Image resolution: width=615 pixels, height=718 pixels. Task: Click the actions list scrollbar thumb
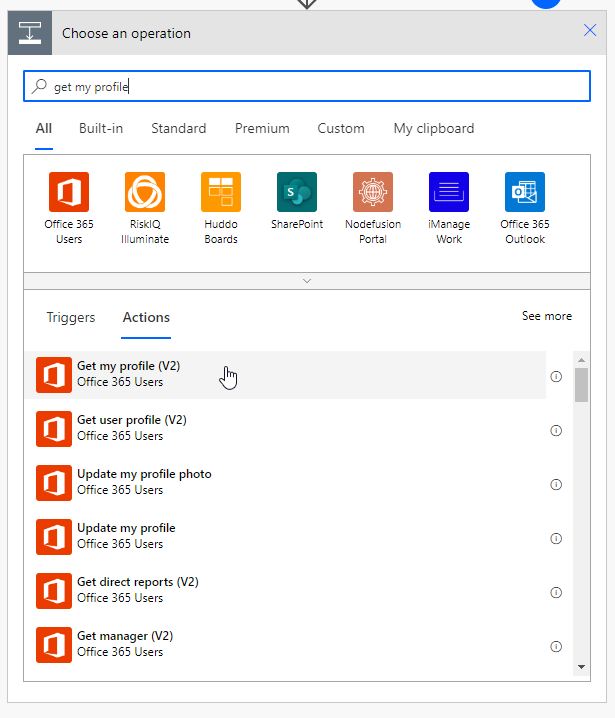click(x=581, y=385)
